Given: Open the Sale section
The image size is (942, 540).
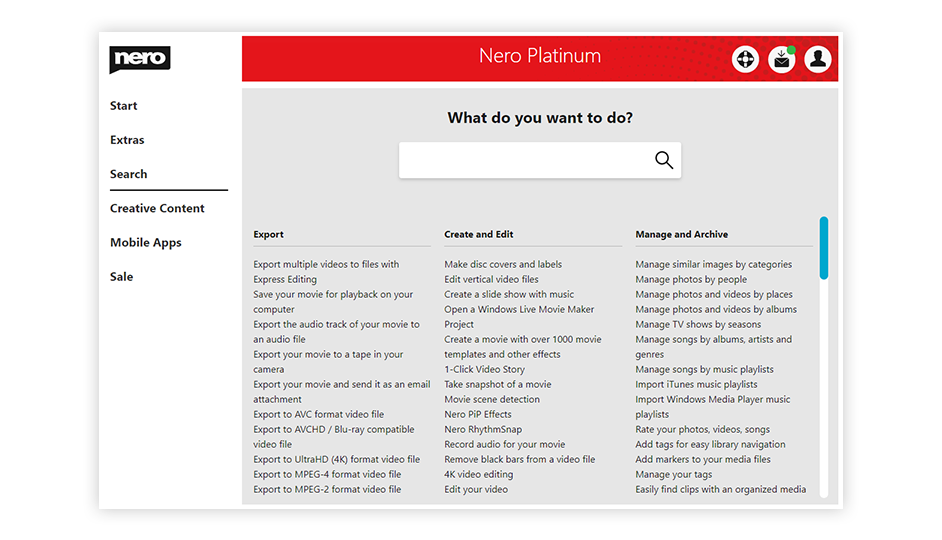Looking at the screenshot, I should coord(121,277).
